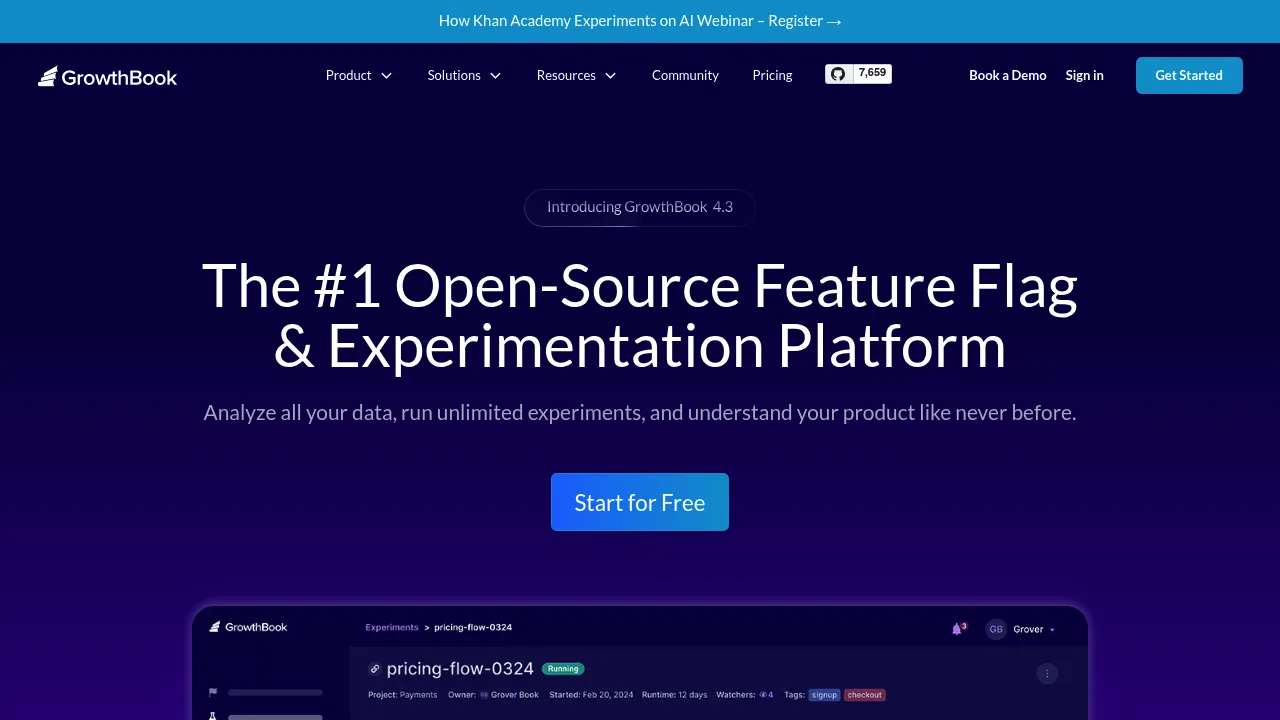Click the 'Runtime: 12 days' text
The width and height of the screenshot is (1280, 720).
[x=674, y=695]
